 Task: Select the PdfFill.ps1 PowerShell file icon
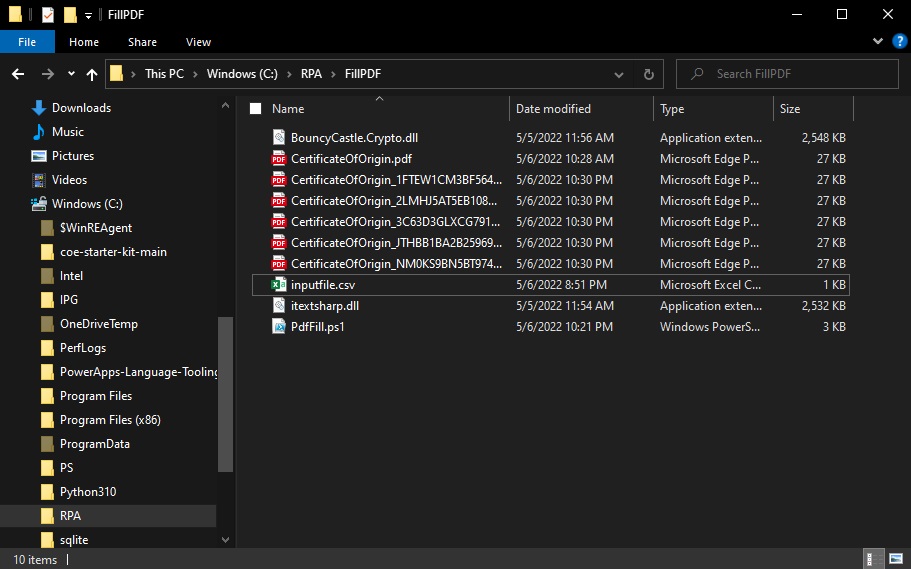click(x=279, y=327)
